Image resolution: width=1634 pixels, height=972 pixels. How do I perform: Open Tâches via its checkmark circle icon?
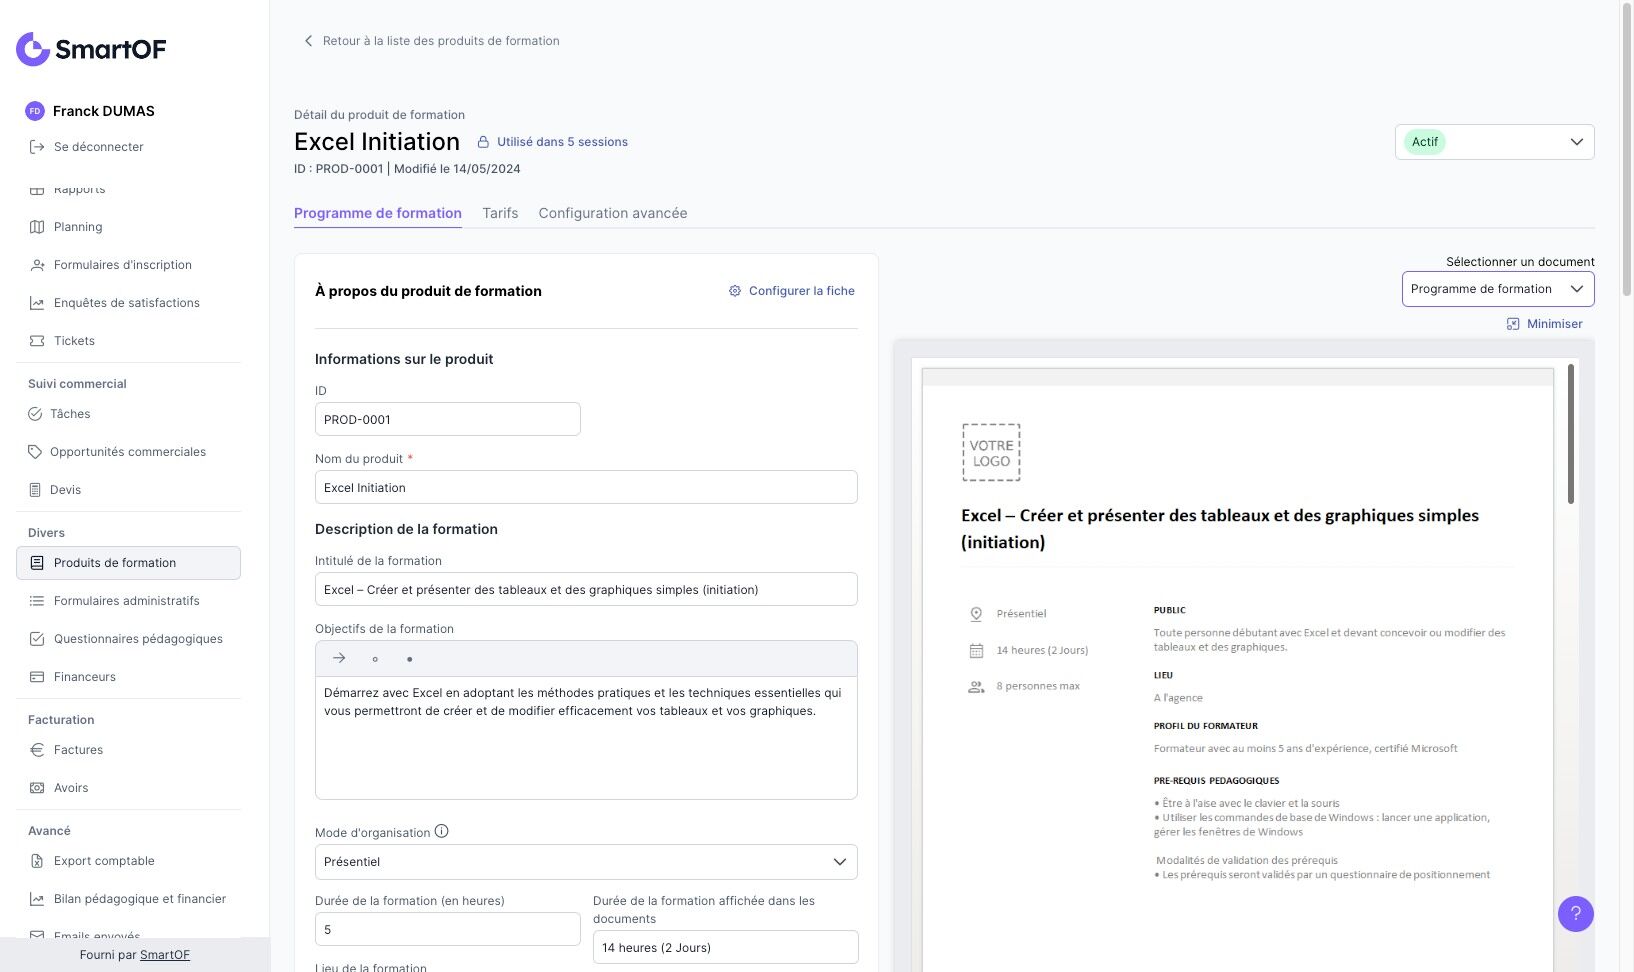(35, 414)
